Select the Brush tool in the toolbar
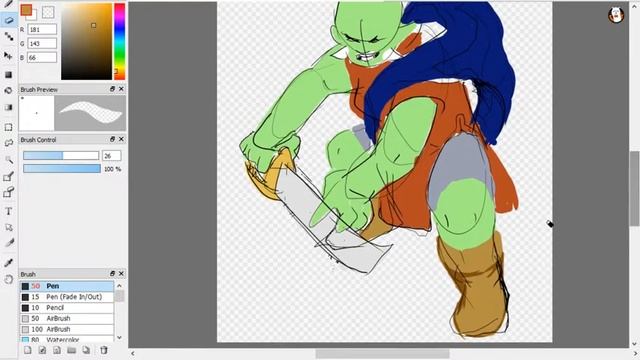640x360 pixels. pyautogui.click(x=9, y=4)
